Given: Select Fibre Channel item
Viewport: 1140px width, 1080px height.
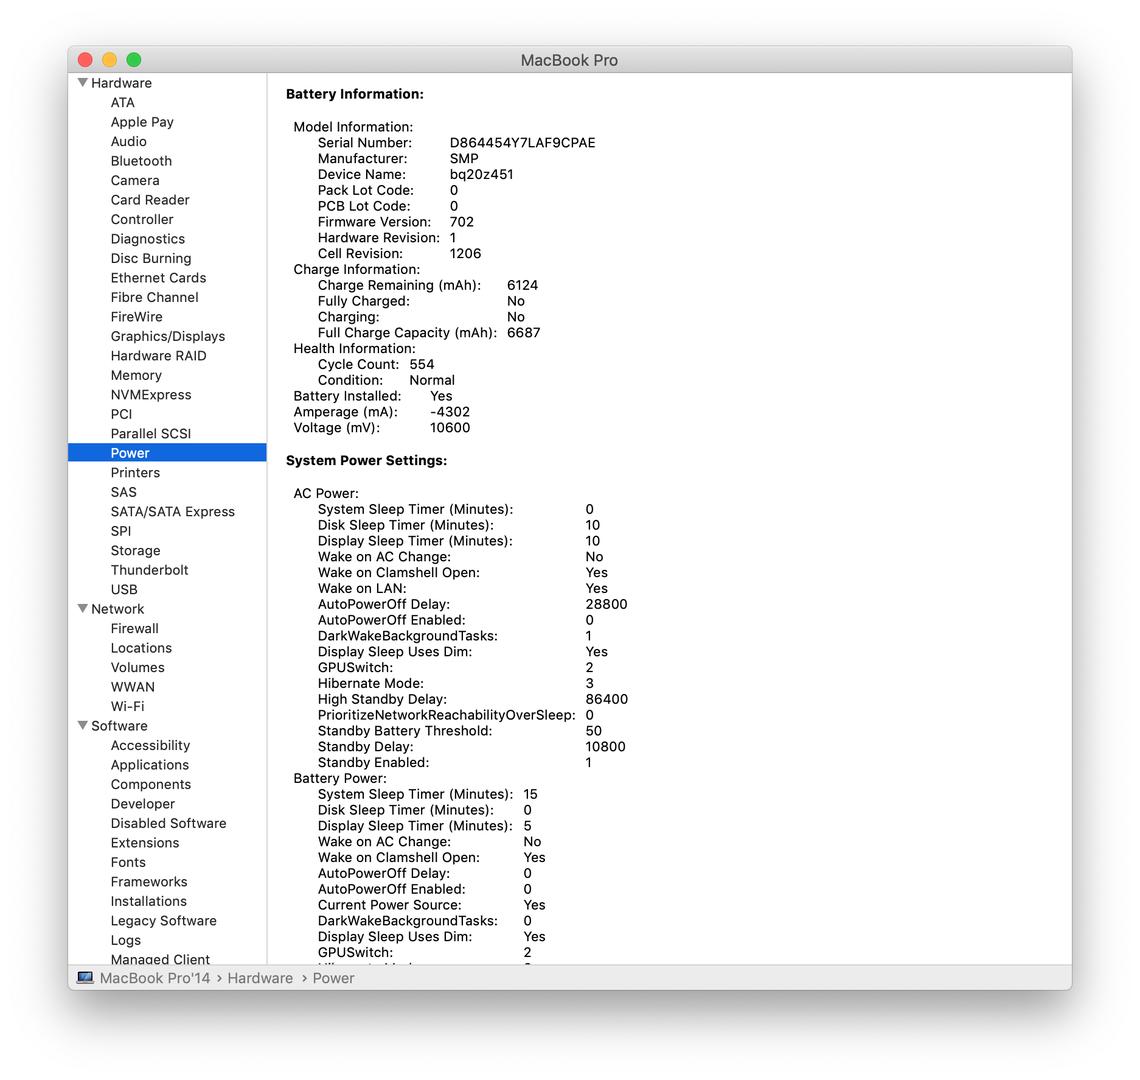Looking at the screenshot, I should point(154,297).
